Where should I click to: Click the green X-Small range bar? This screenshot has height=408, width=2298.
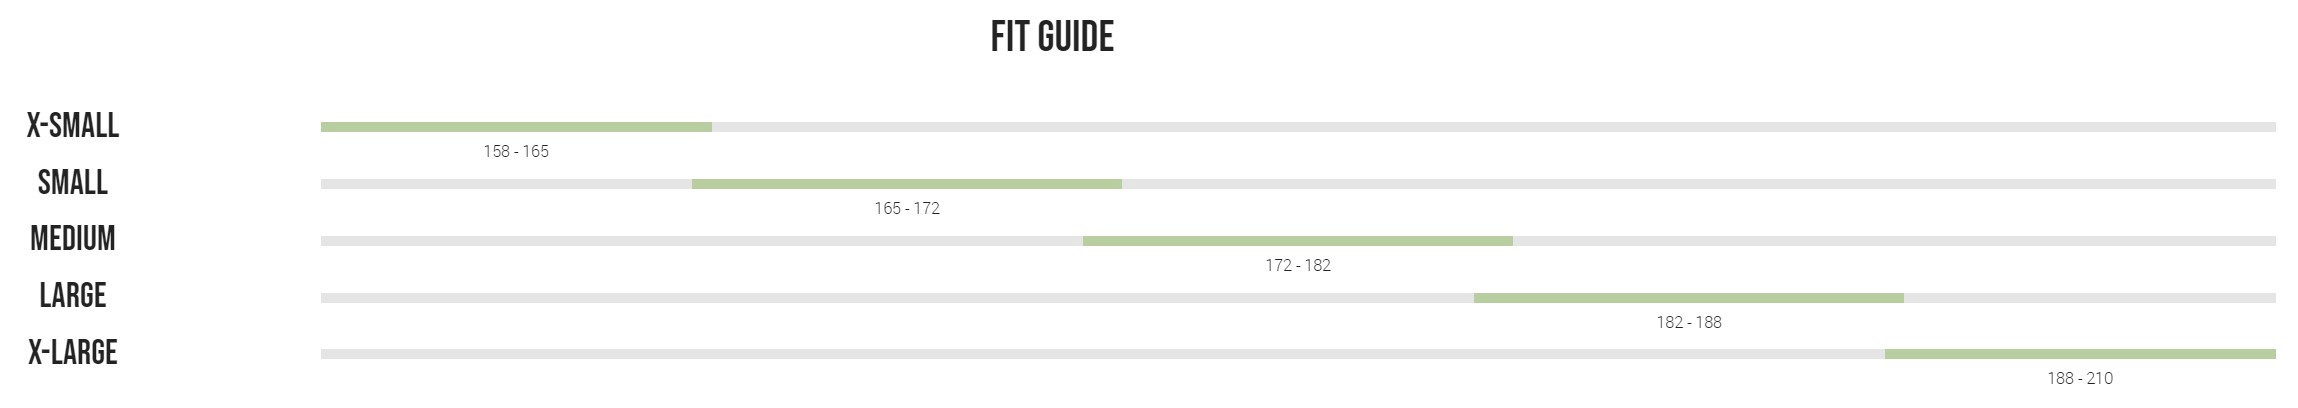(516, 127)
